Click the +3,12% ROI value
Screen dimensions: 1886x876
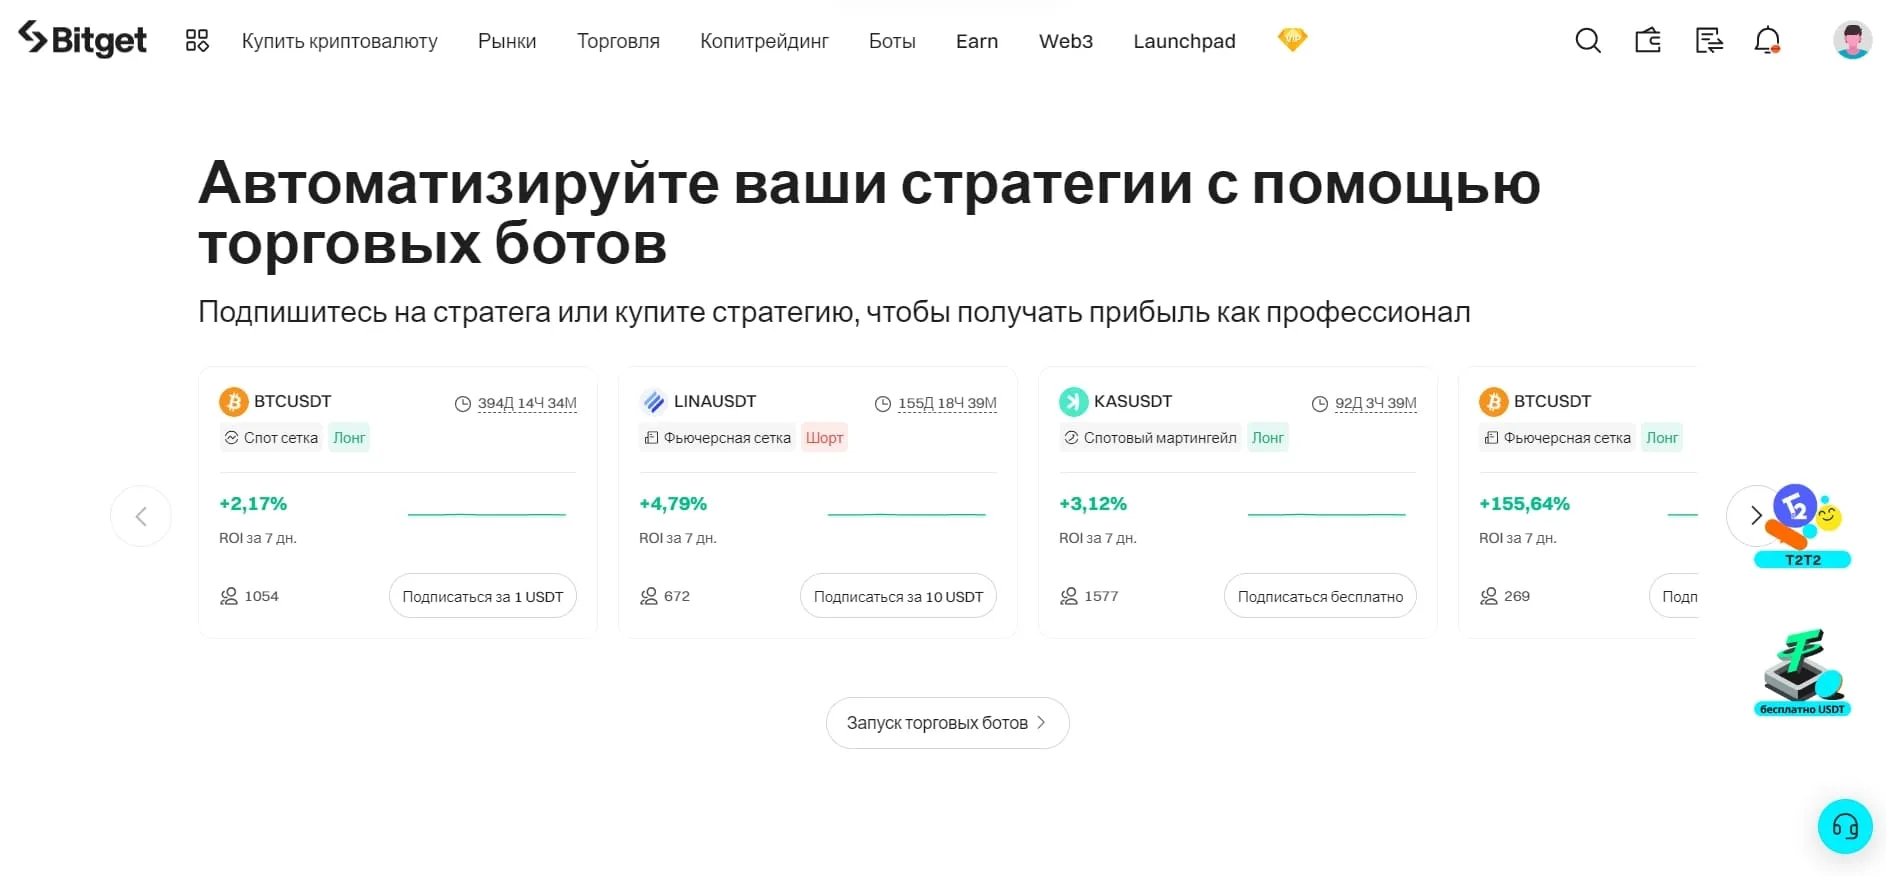(x=1093, y=504)
